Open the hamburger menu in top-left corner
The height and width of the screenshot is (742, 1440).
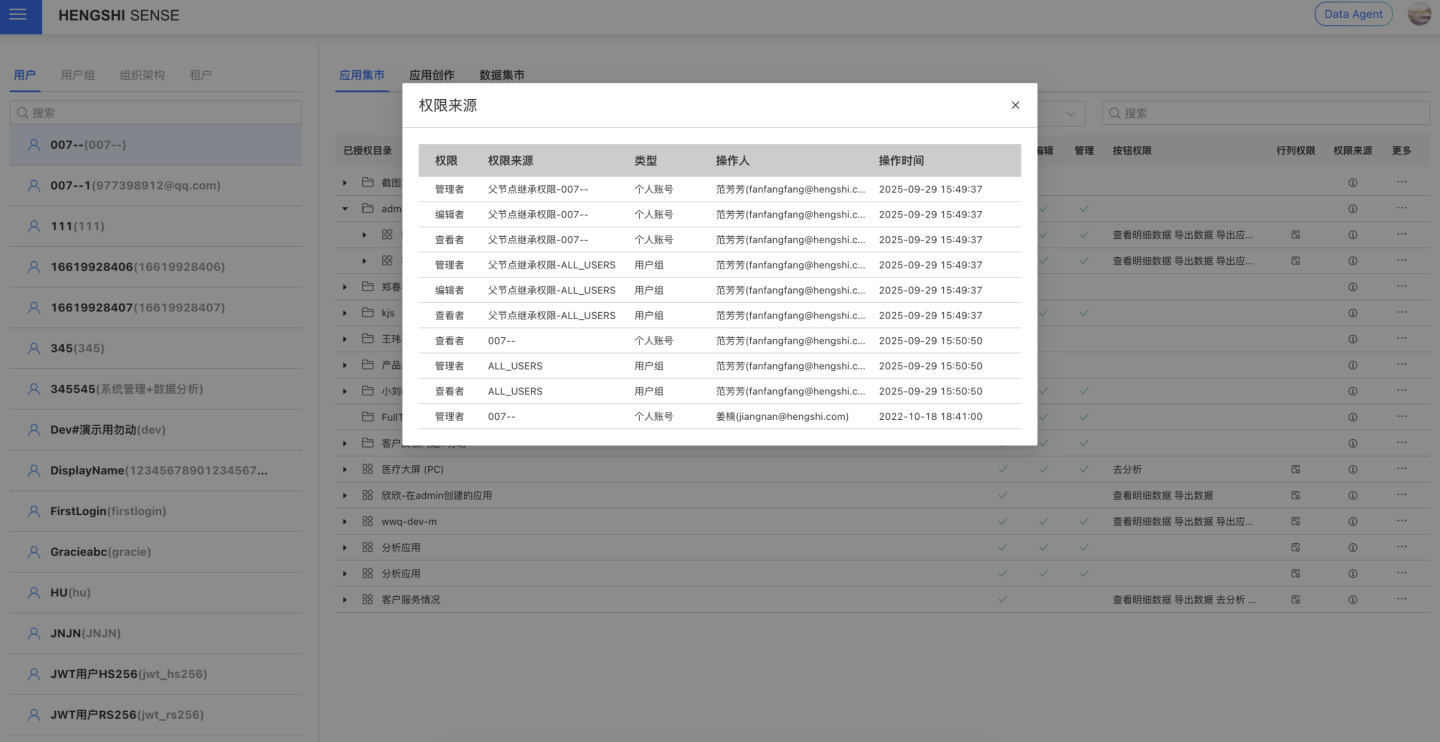pyautogui.click(x=18, y=15)
